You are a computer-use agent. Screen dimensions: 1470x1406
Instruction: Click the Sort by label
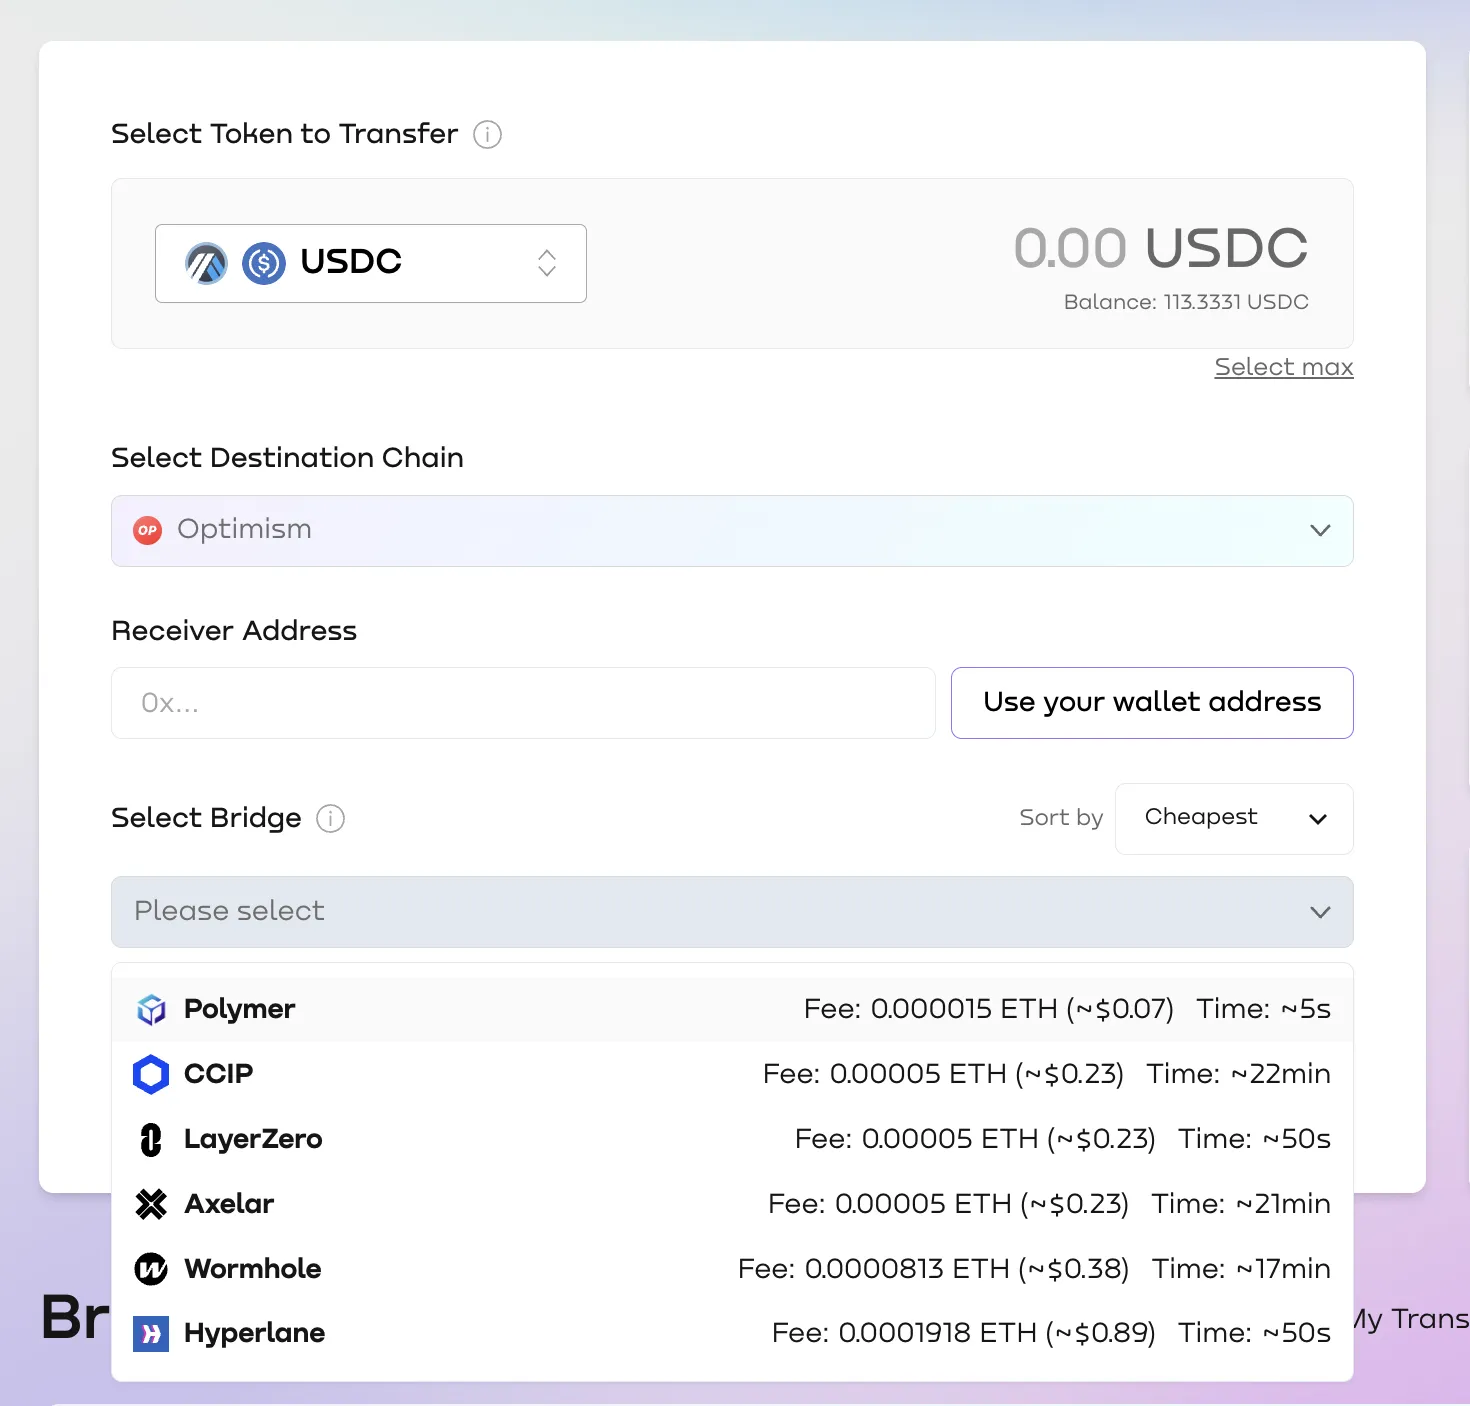(1061, 818)
